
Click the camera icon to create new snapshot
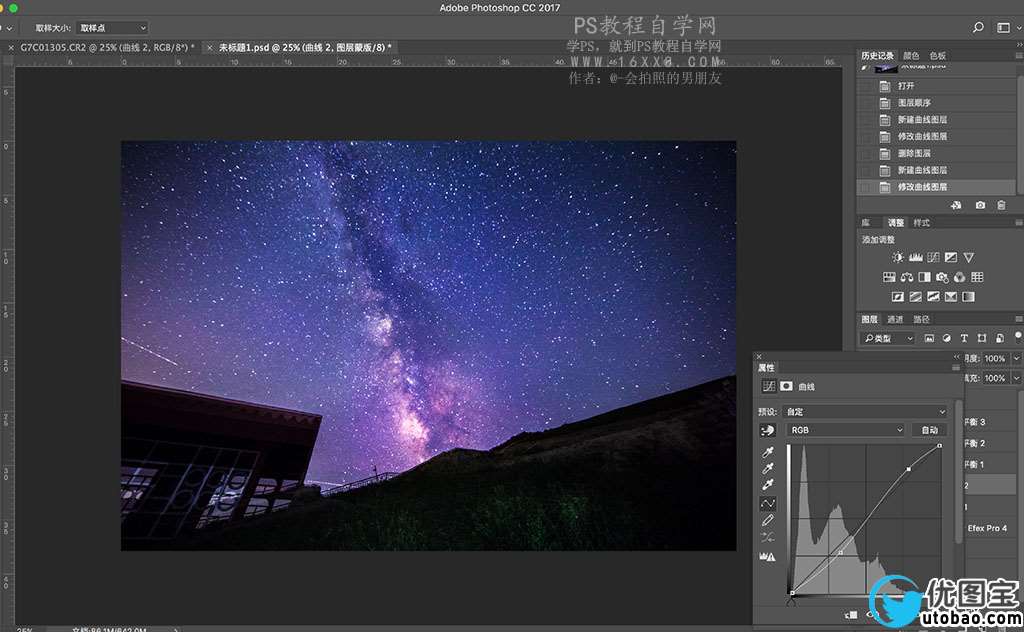[x=979, y=205]
